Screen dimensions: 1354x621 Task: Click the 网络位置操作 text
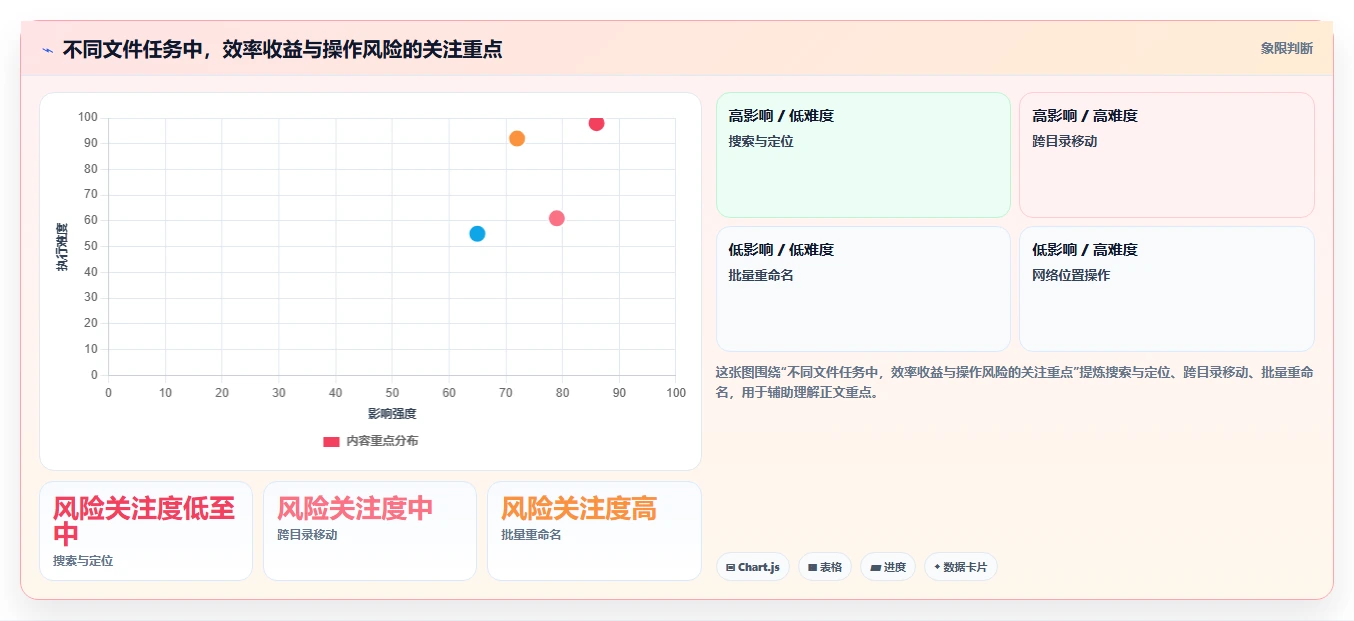[1071, 275]
